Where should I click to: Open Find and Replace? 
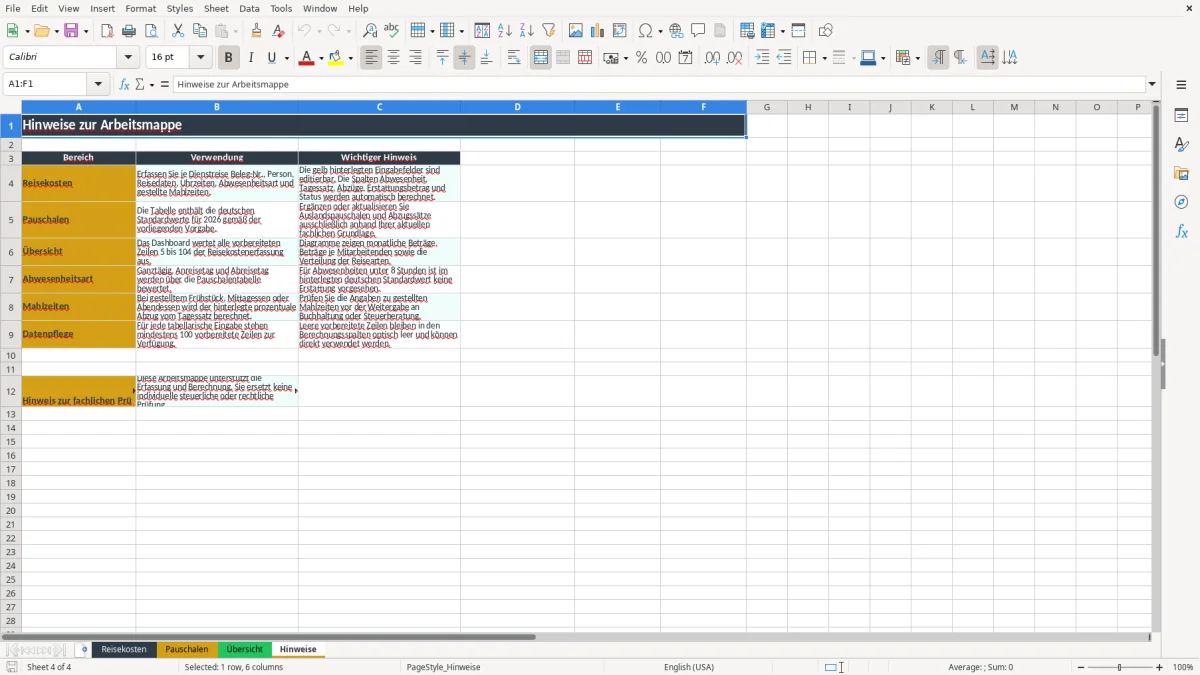(x=370, y=31)
